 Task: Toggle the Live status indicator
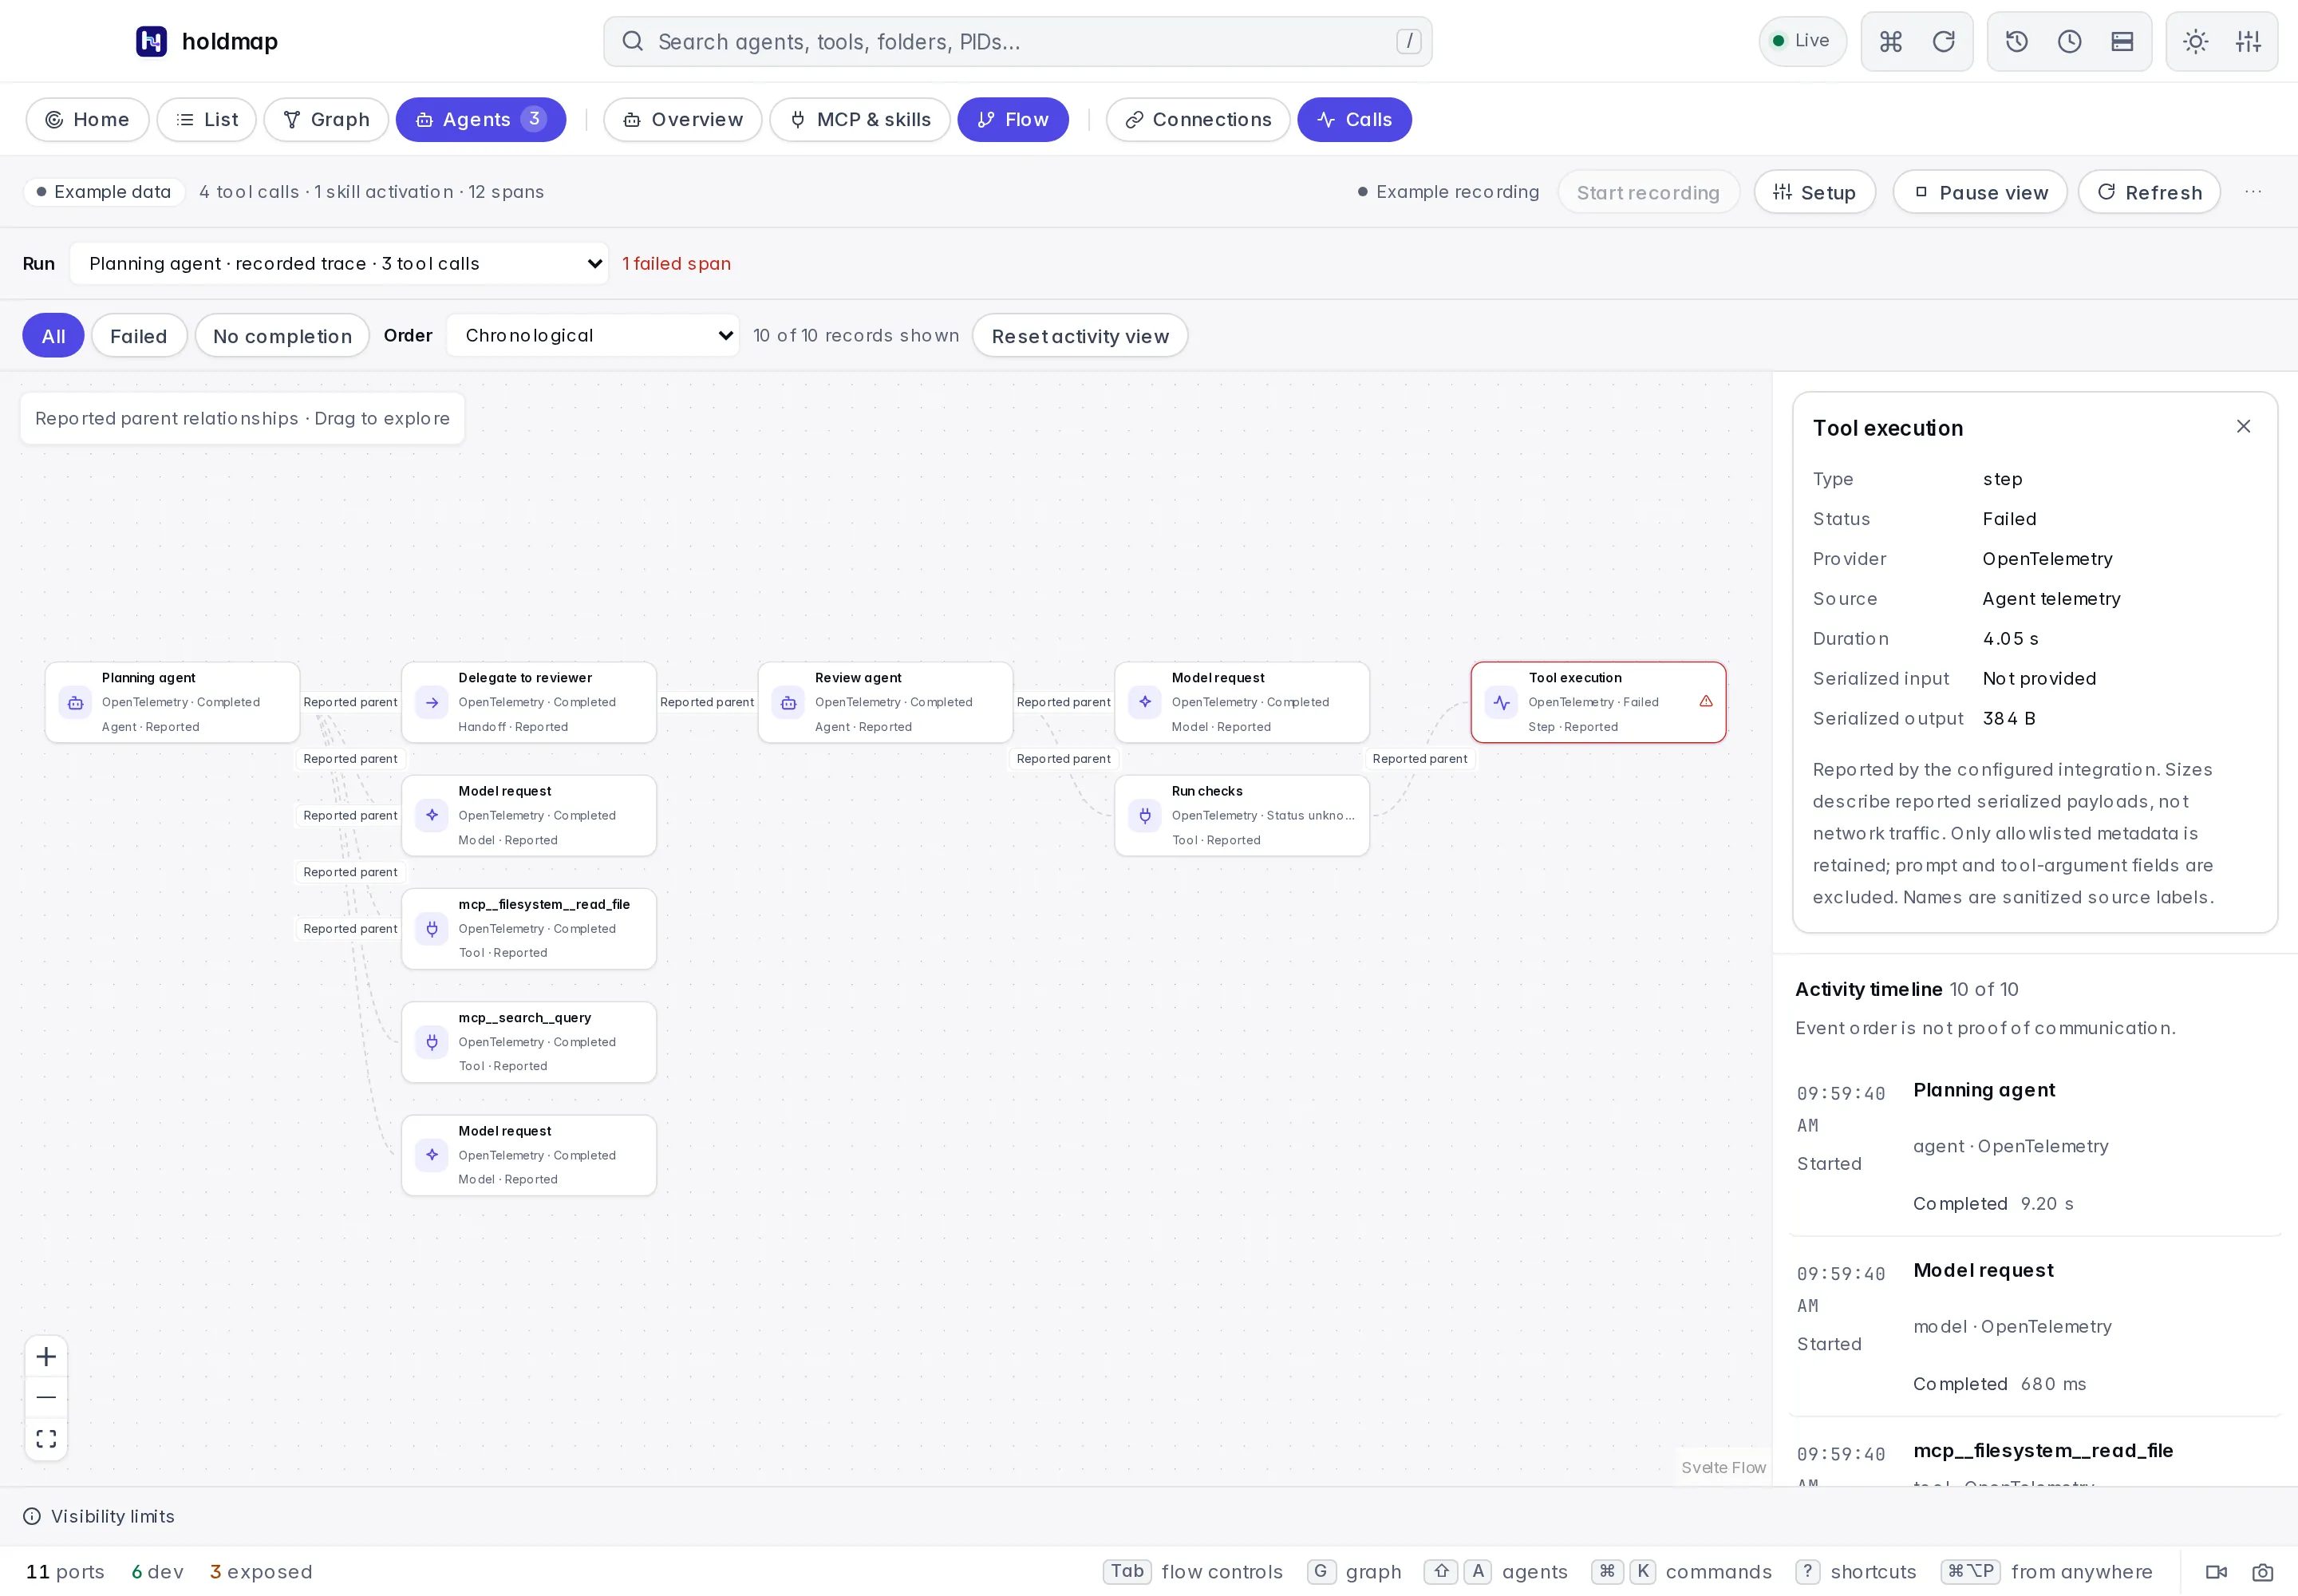point(1802,41)
